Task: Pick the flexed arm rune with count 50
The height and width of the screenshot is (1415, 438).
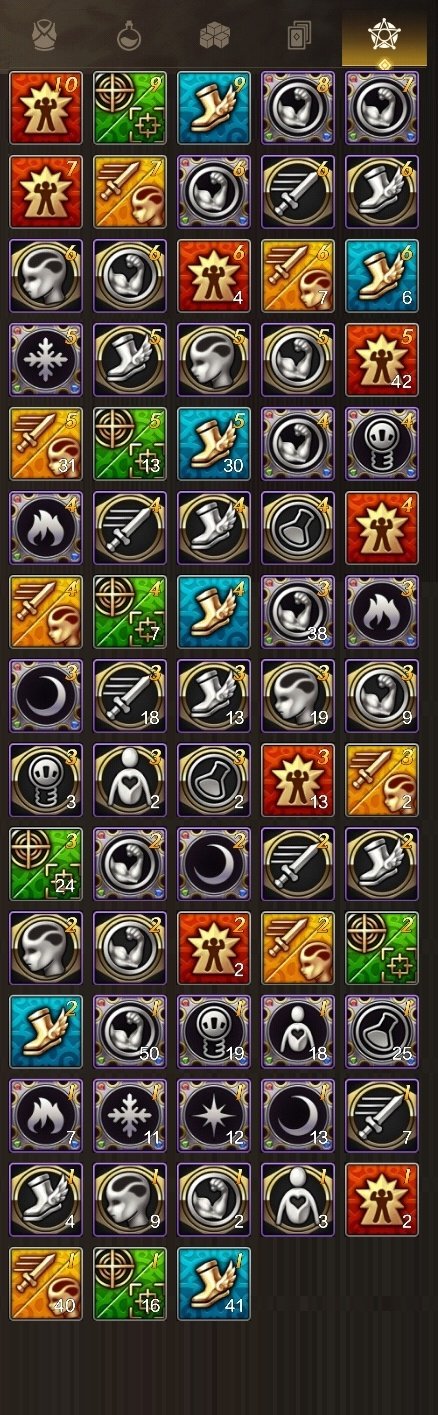Action: coord(130,1031)
